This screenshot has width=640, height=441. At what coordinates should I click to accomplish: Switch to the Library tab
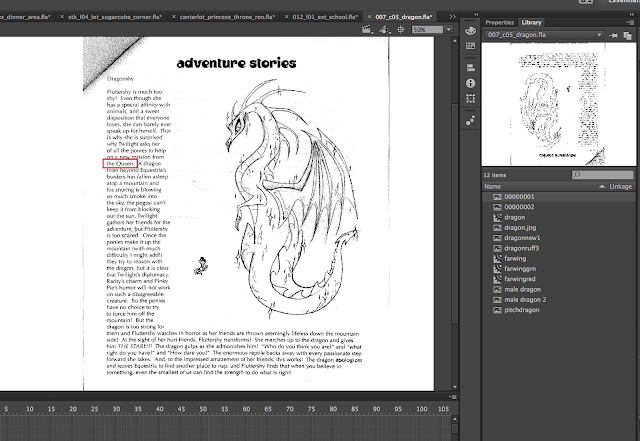tap(531, 22)
